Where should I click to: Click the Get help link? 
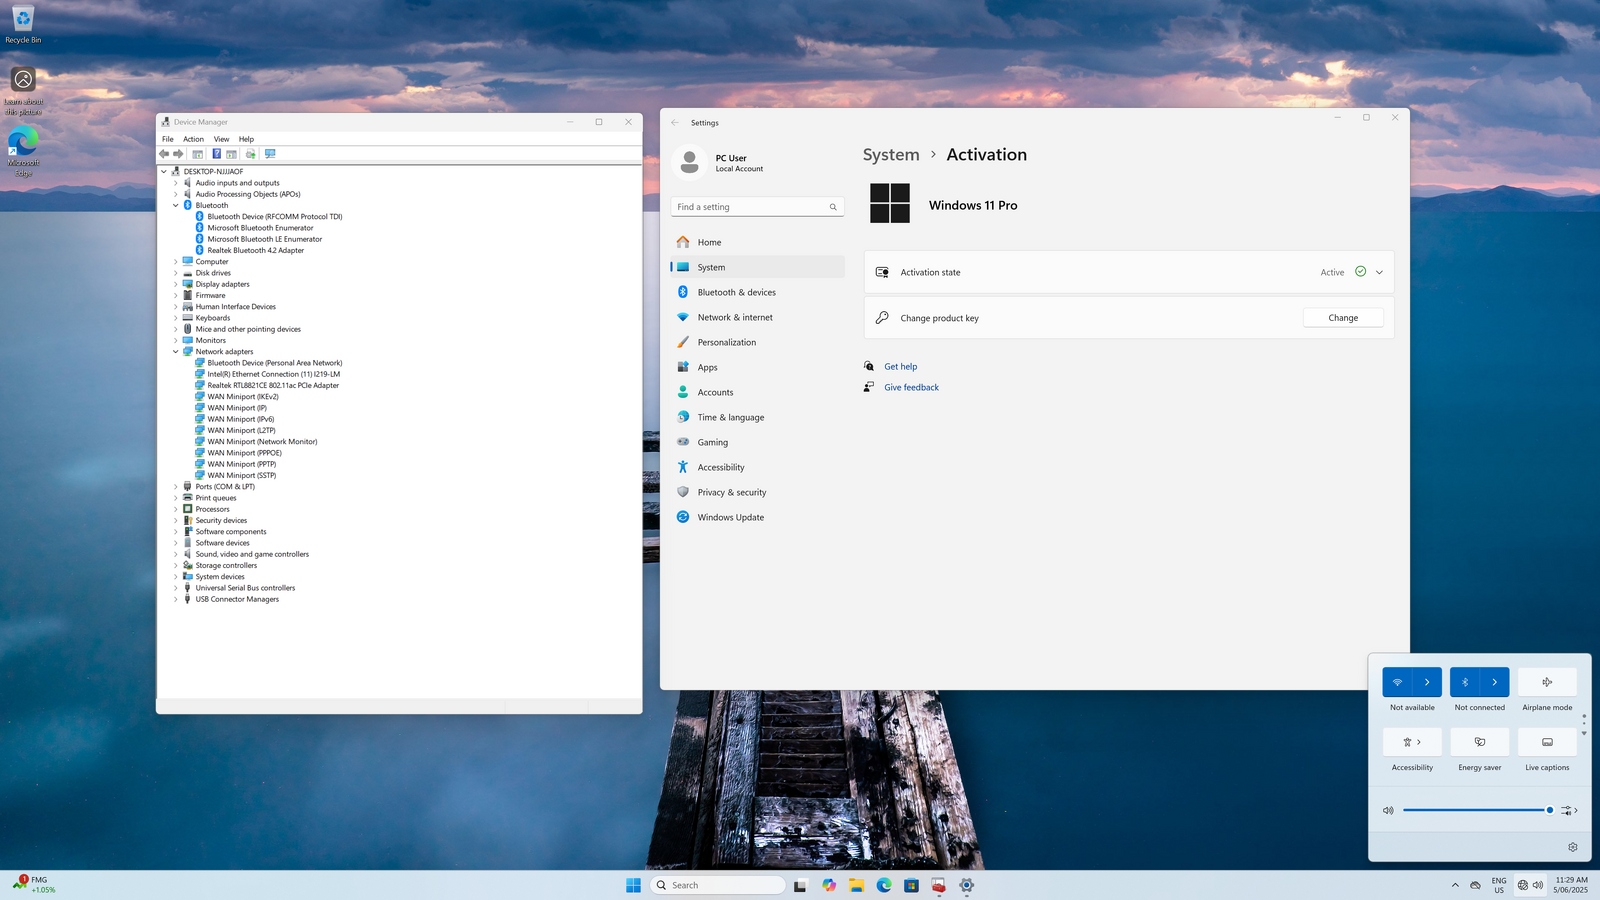(900, 367)
